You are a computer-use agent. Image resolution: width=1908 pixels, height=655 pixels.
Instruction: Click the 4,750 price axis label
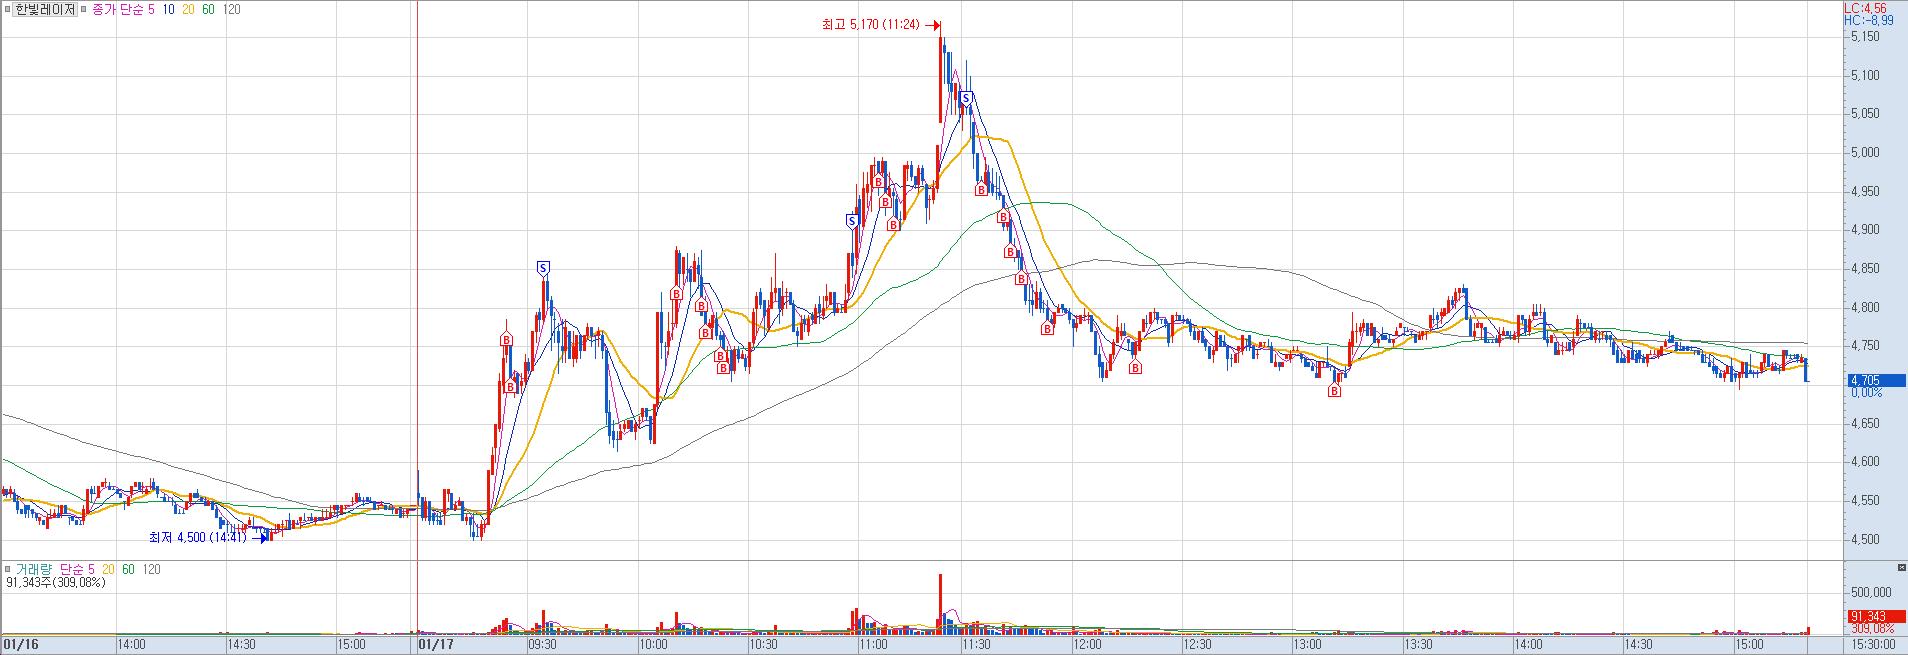1866,346
